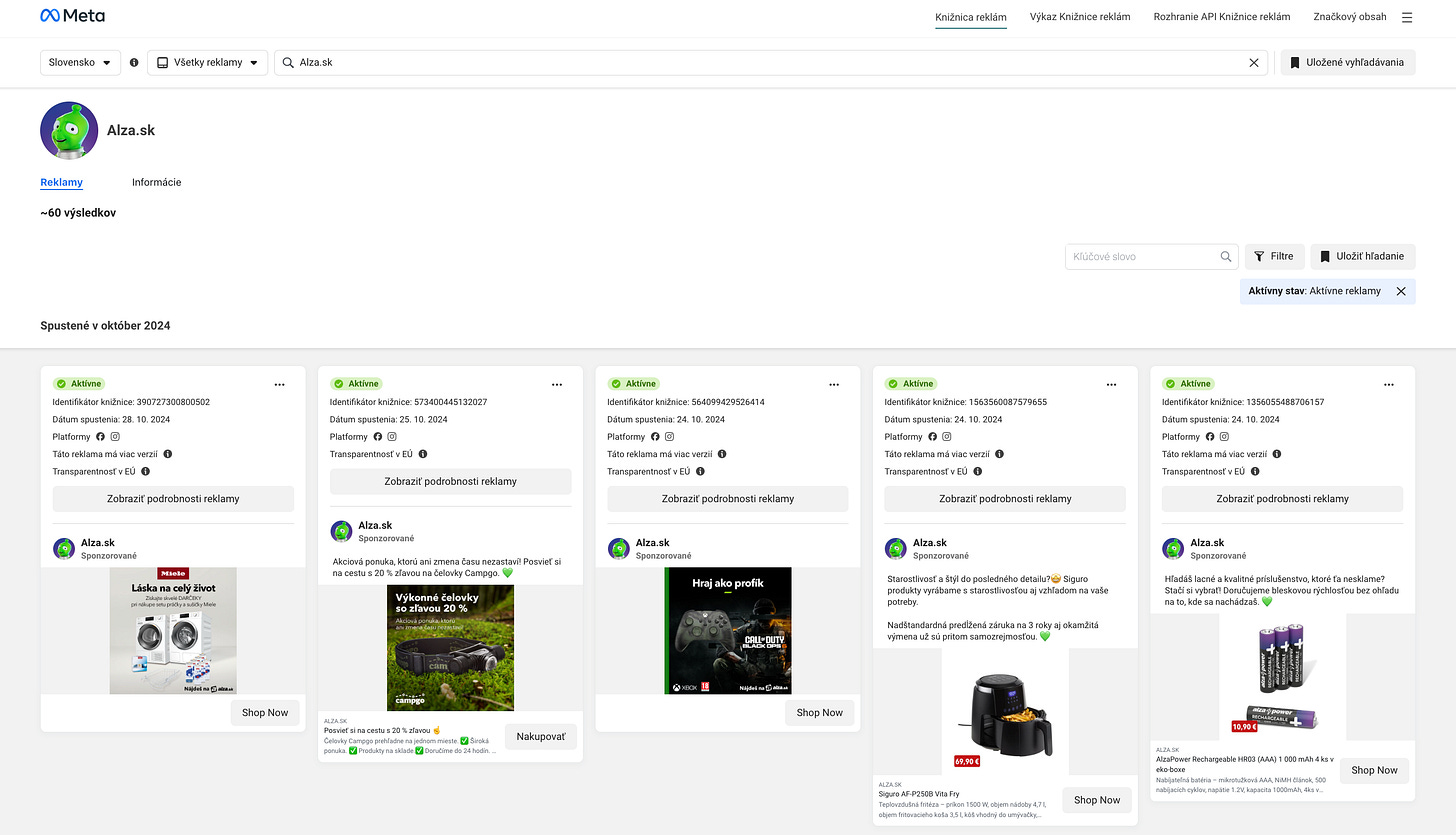
Task: Click info icon beside 'viac verzií' on ad 1356055488706157
Action: point(1278,454)
